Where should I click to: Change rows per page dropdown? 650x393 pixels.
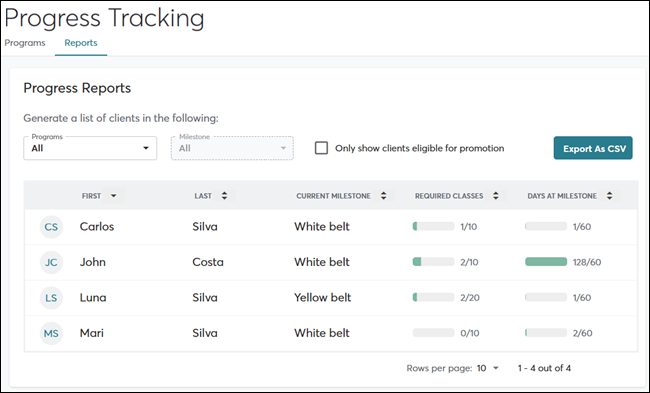[488, 368]
